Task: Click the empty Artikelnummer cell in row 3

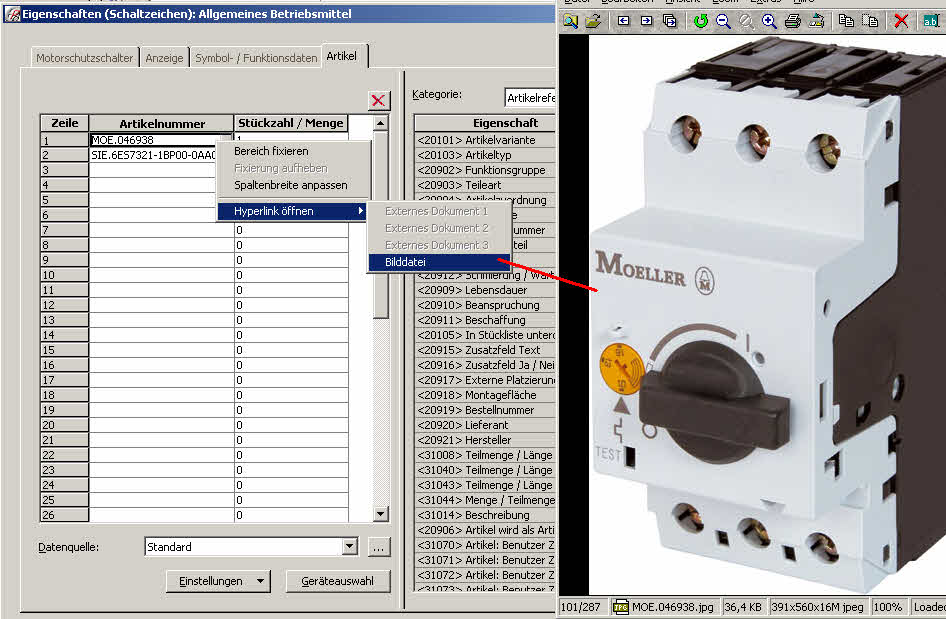Action: pyautogui.click(x=153, y=170)
